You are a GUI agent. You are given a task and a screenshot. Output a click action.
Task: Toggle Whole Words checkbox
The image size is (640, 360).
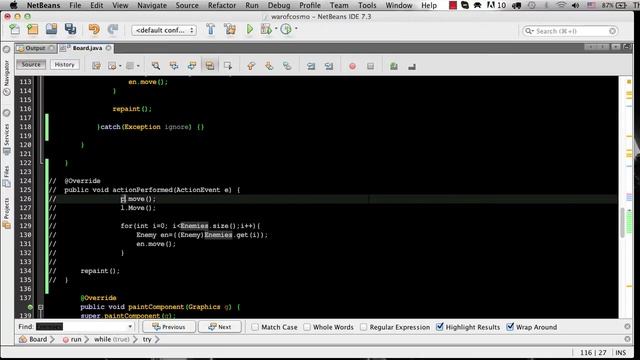click(307, 327)
